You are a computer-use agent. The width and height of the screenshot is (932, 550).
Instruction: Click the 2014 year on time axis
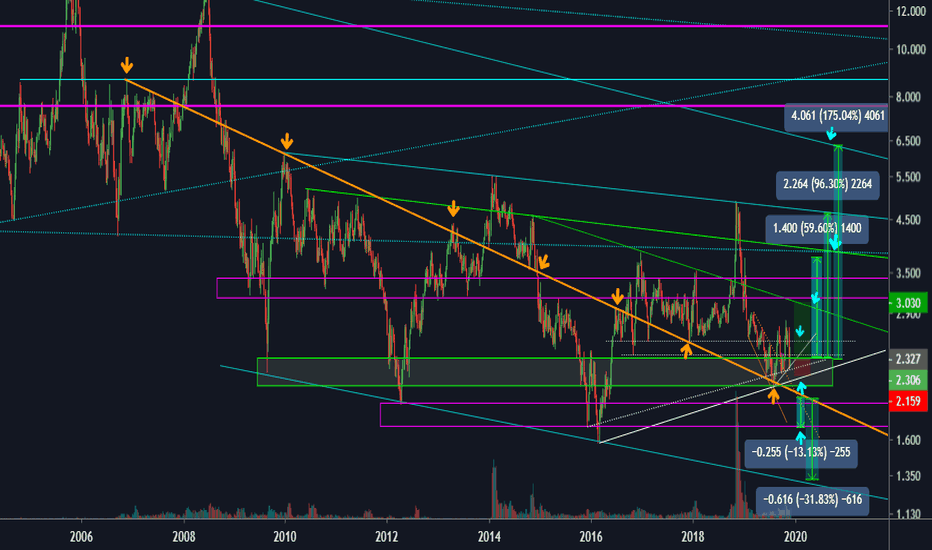[489, 537]
